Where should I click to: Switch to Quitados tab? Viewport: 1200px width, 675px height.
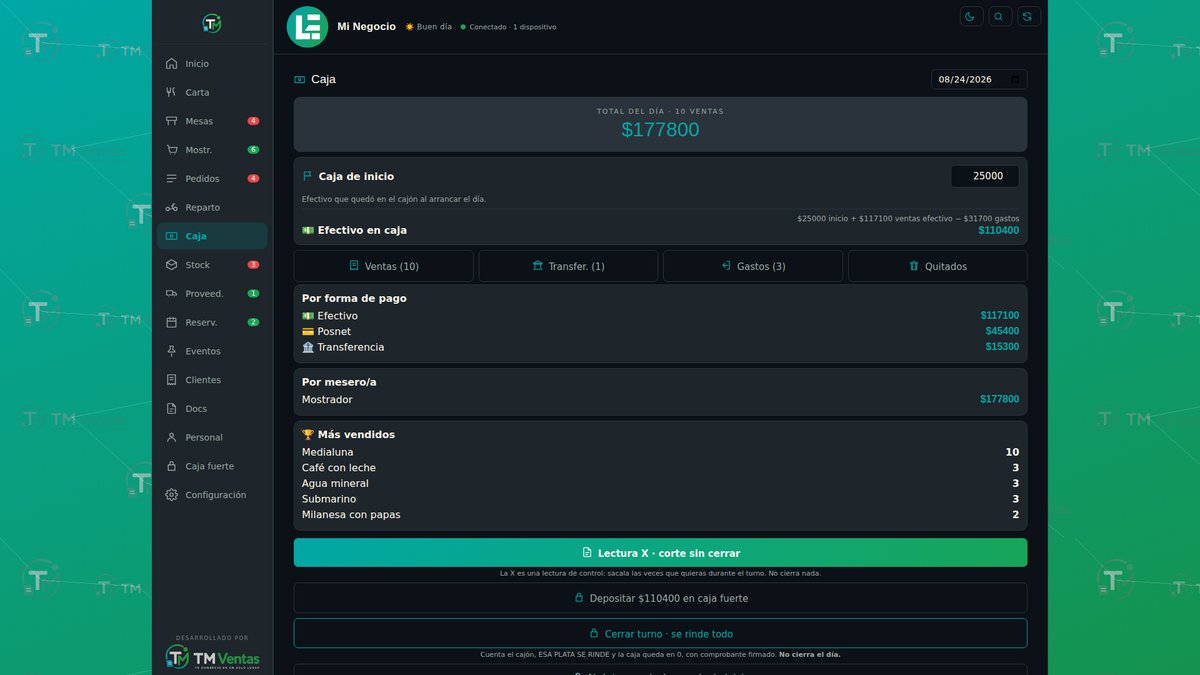[x=937, y=266]
